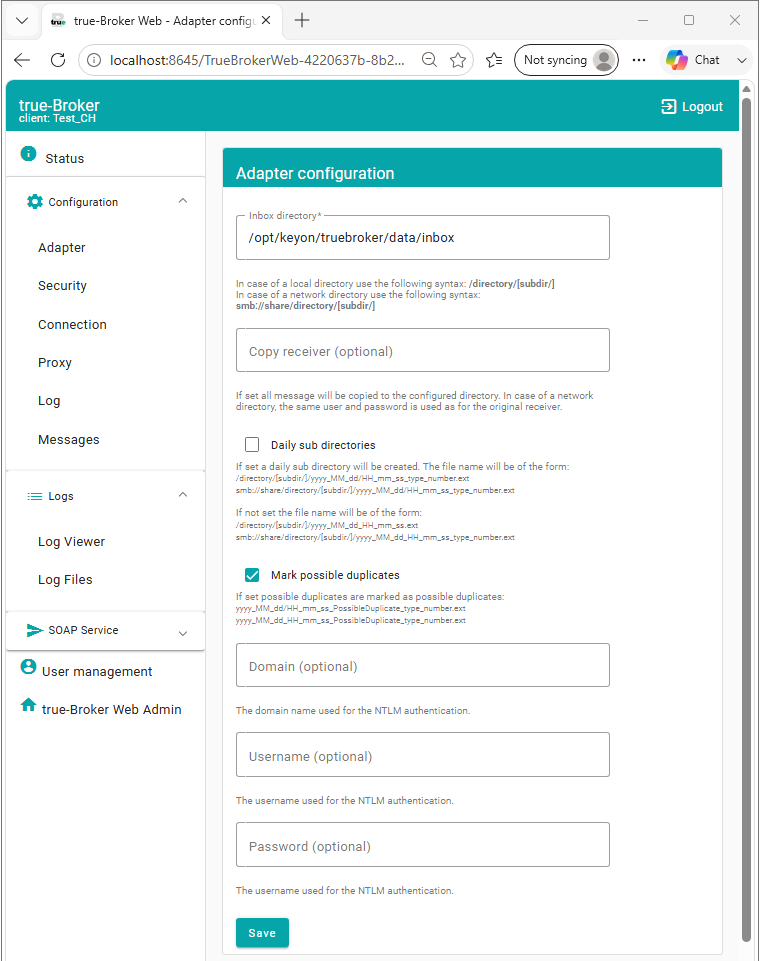
Task: Open the Proxy configuration page
Action: pos(55,363)
